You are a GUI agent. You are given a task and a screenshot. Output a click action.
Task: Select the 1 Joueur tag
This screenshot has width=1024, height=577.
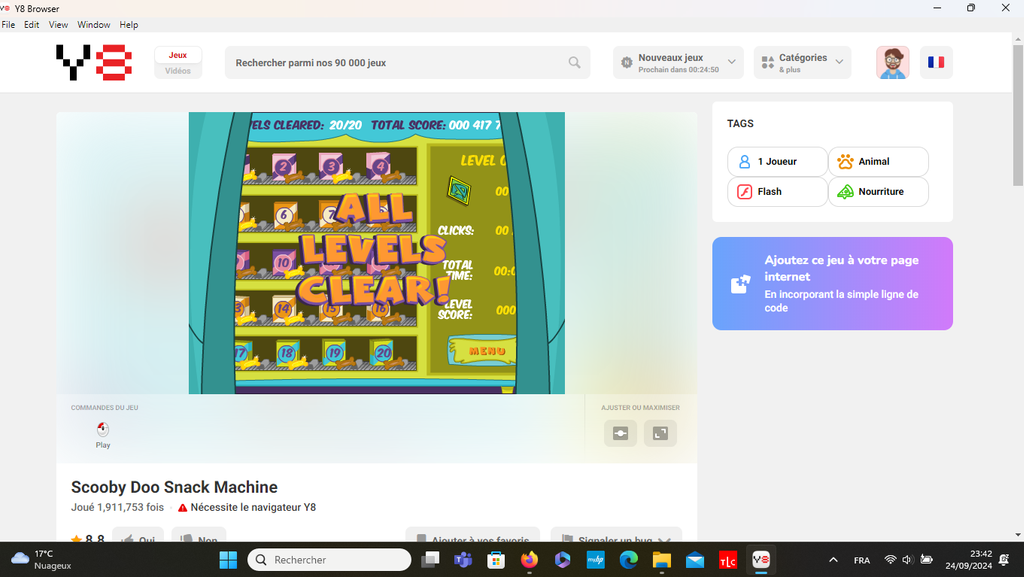(x=777, y=161)
